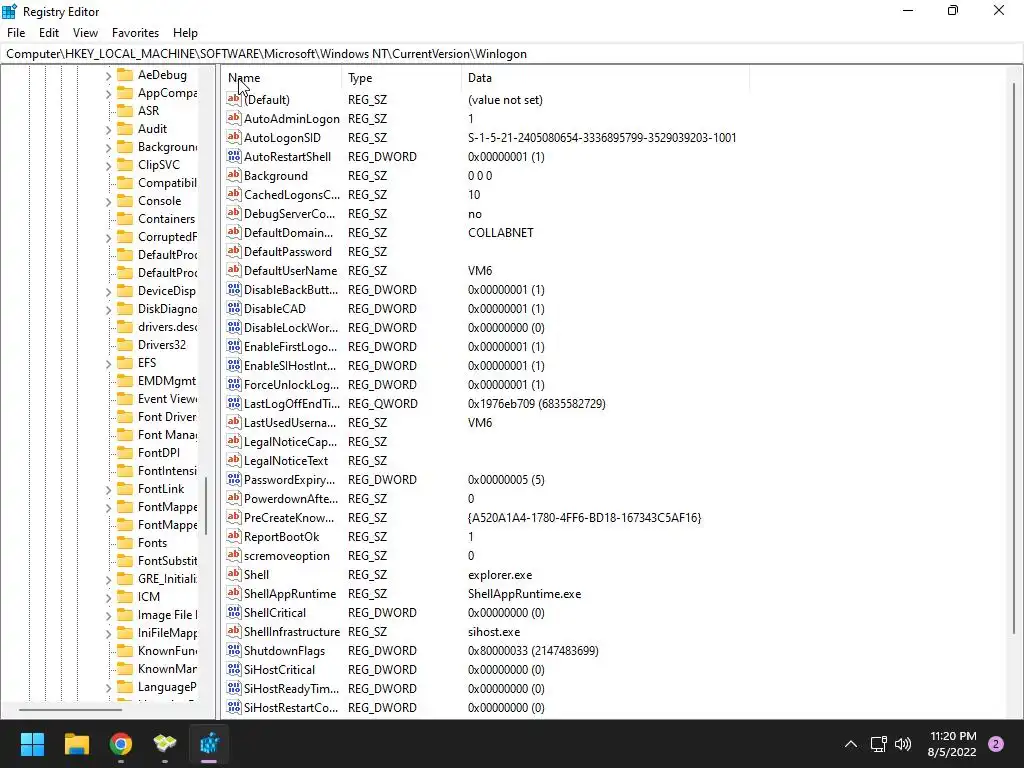Click the tree pane horizontal scrollbar

coord(70,709)
